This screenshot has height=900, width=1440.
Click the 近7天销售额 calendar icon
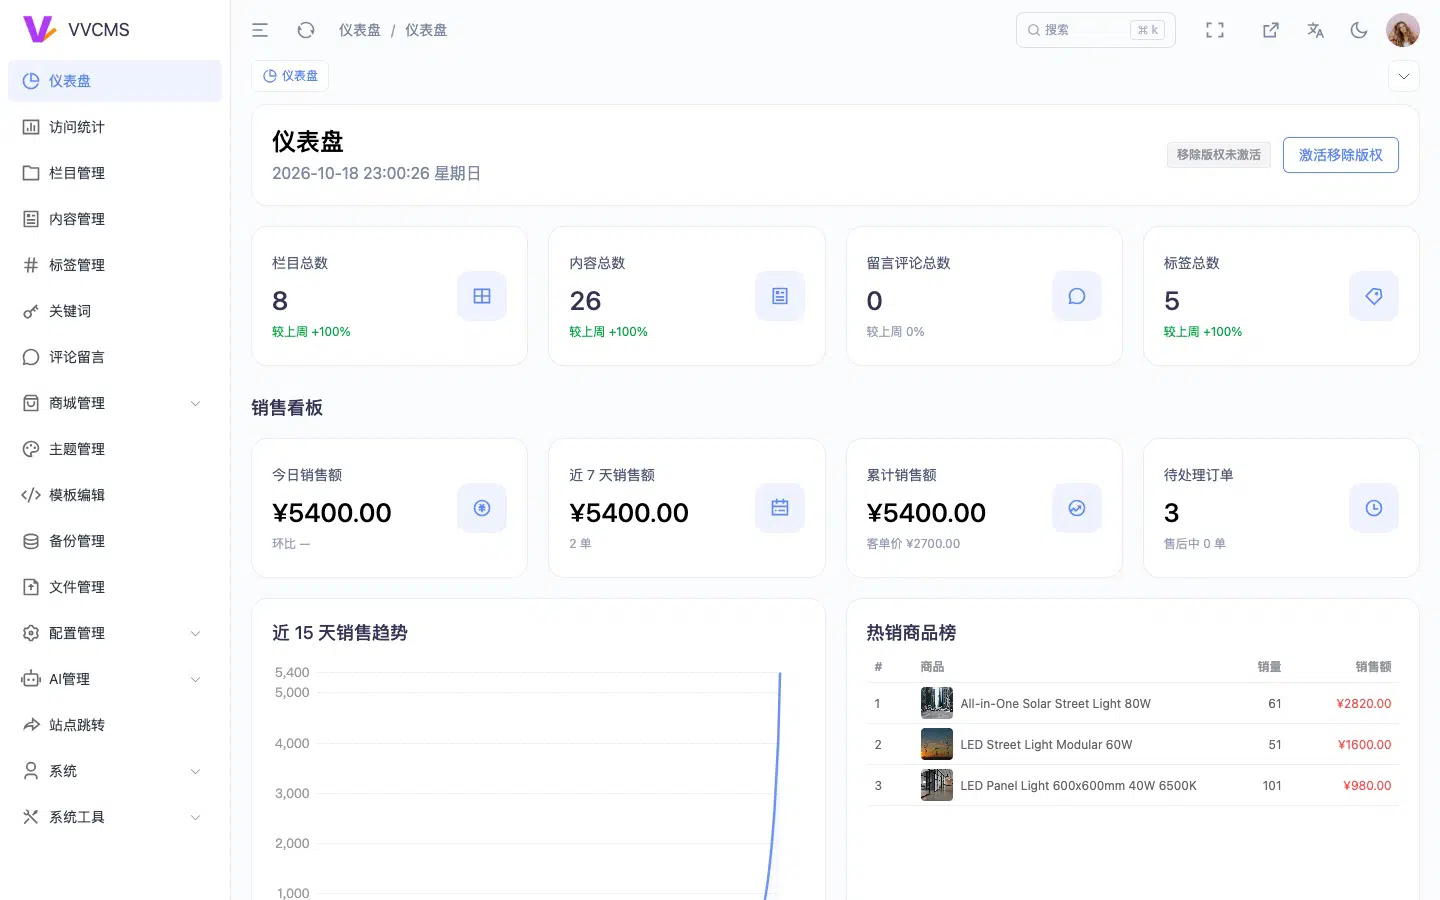click(780, 508)
